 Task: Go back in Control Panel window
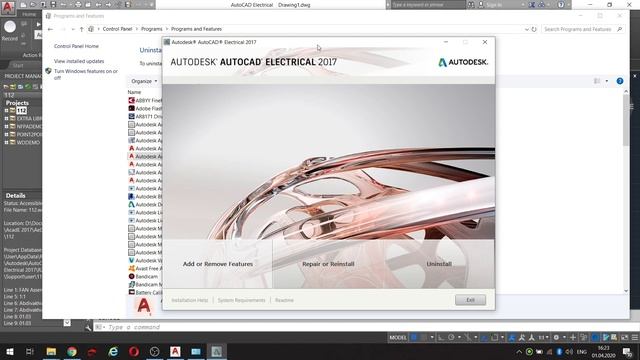[50, 29]
